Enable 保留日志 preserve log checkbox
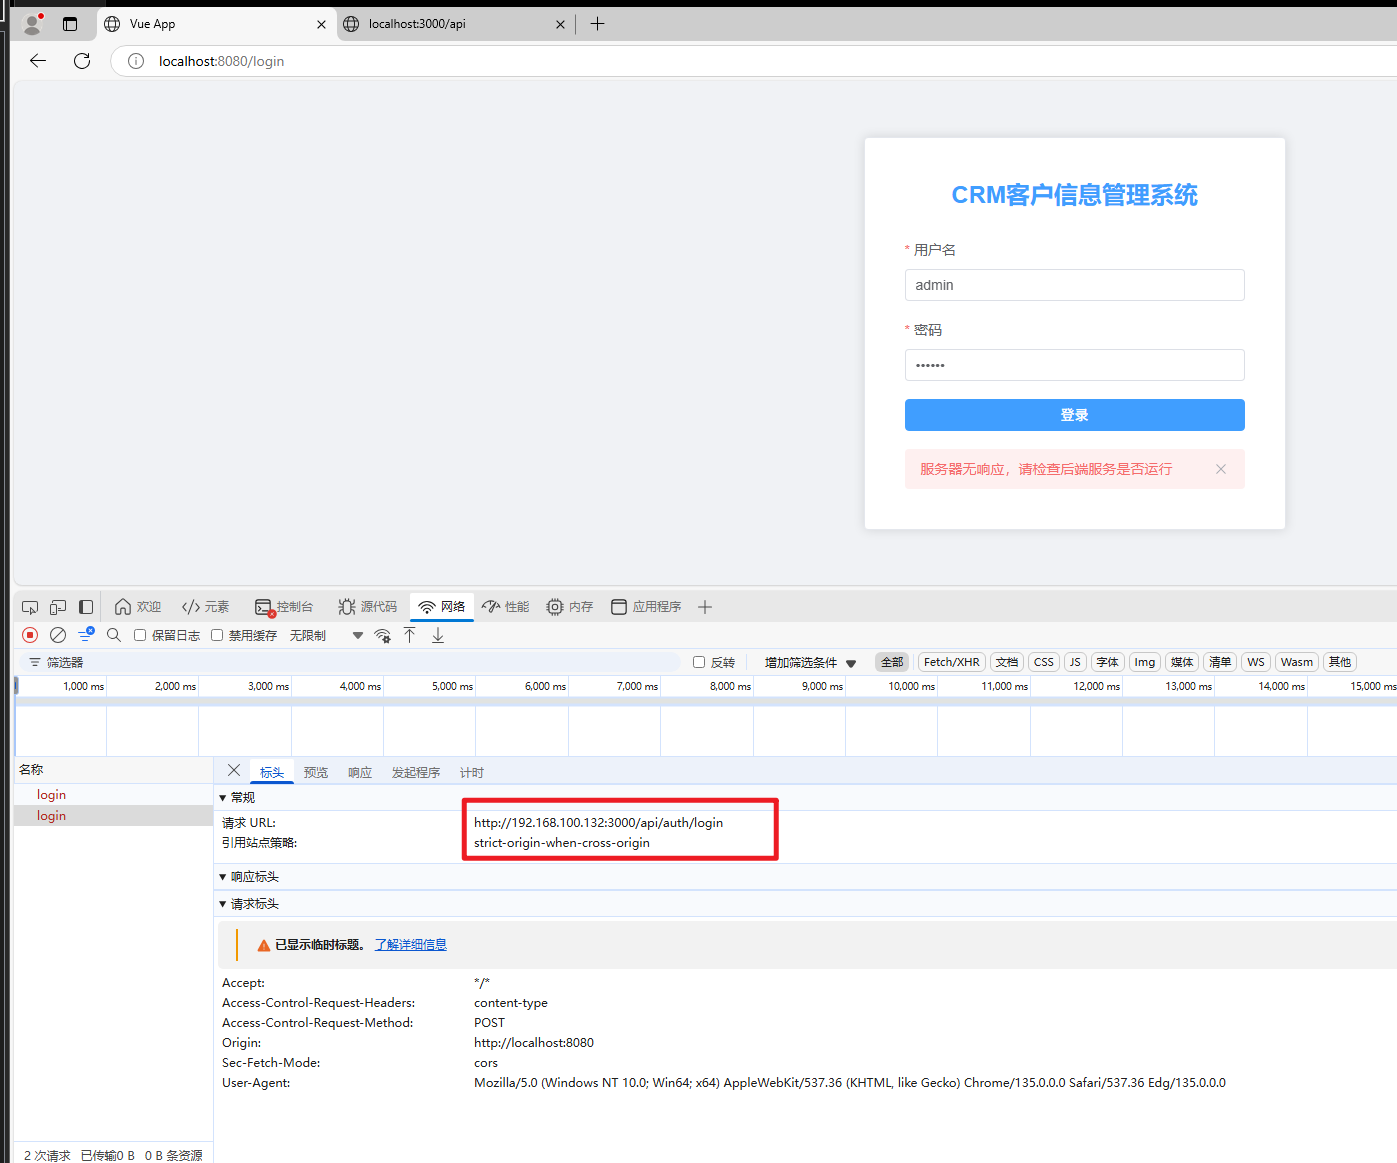 click(x=140, y=635)
